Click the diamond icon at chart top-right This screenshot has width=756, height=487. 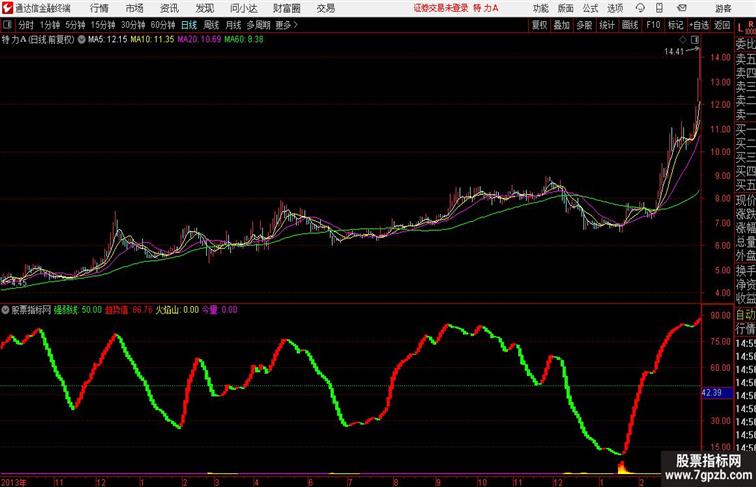(x=683, y=40)
